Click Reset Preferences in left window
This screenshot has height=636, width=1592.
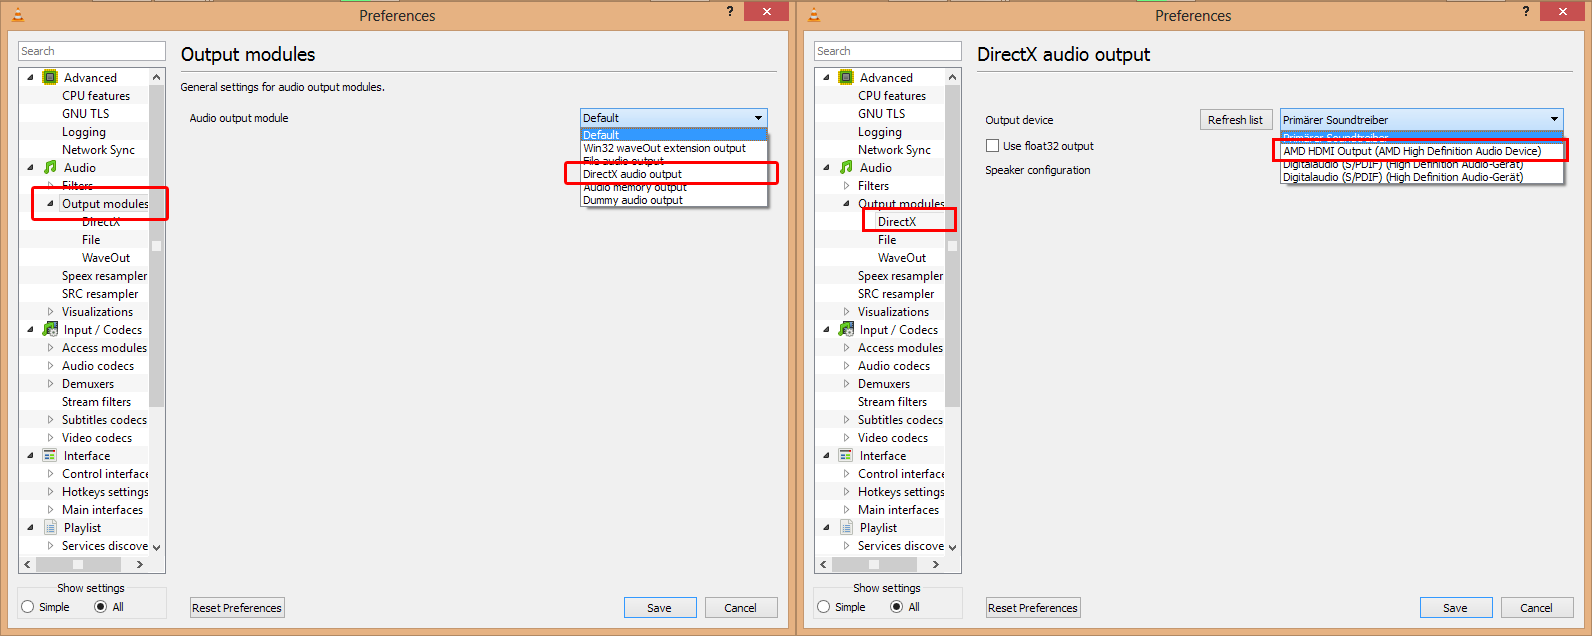pos(237,607)
